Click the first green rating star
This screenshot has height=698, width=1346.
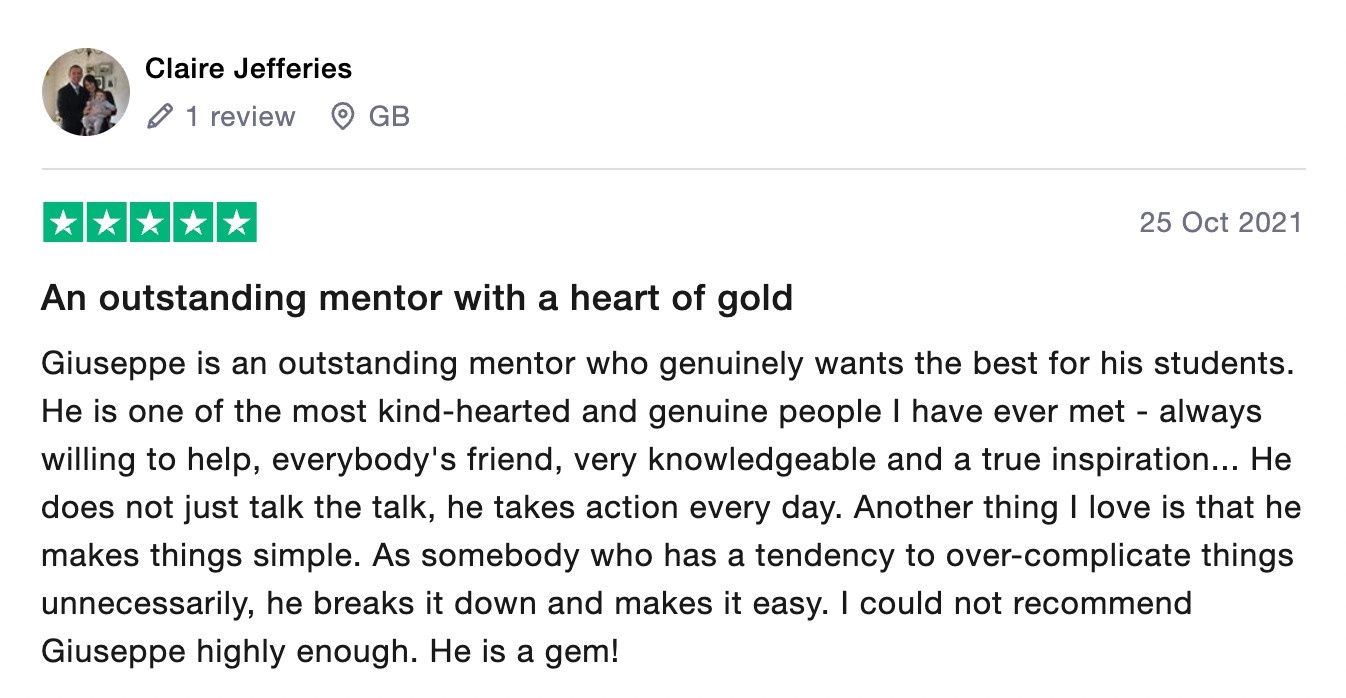63,222
